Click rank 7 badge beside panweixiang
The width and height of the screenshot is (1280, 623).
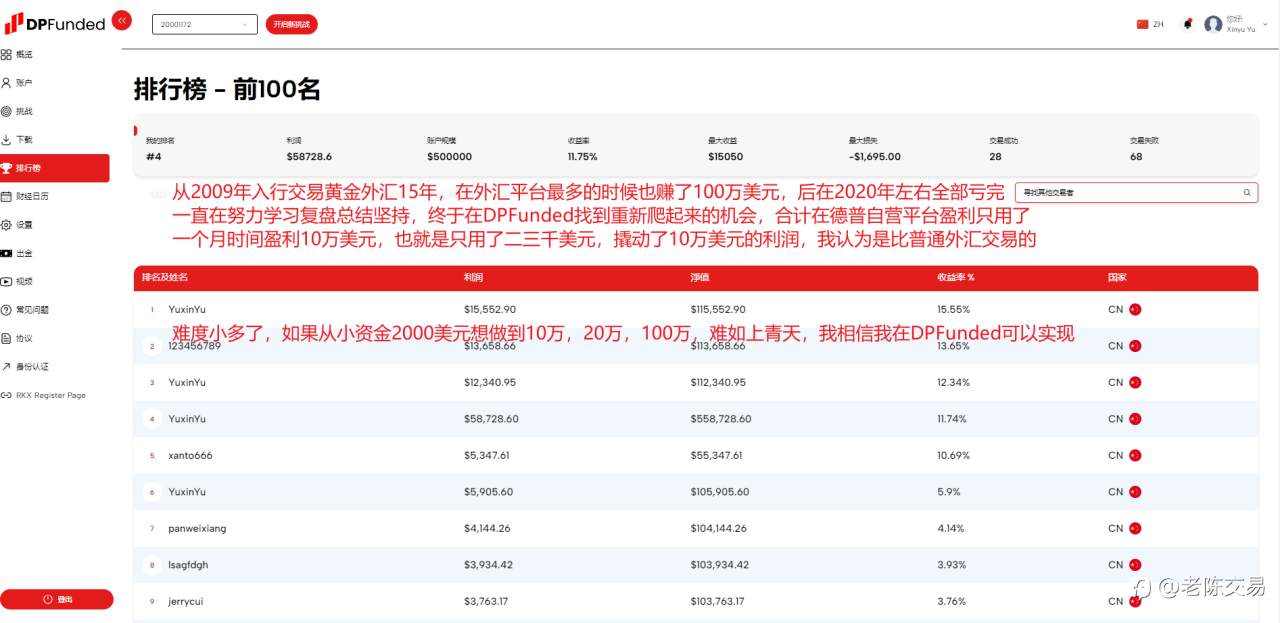(153, 528)
